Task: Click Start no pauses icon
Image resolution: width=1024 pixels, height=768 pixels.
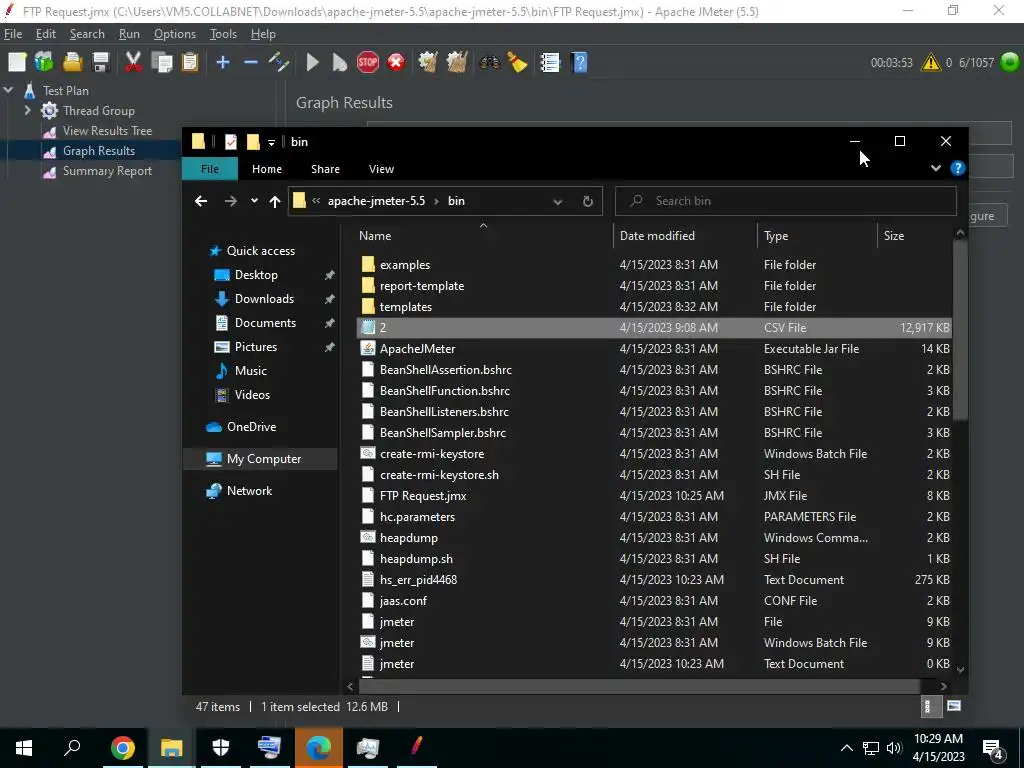Action: coord(340,63)
